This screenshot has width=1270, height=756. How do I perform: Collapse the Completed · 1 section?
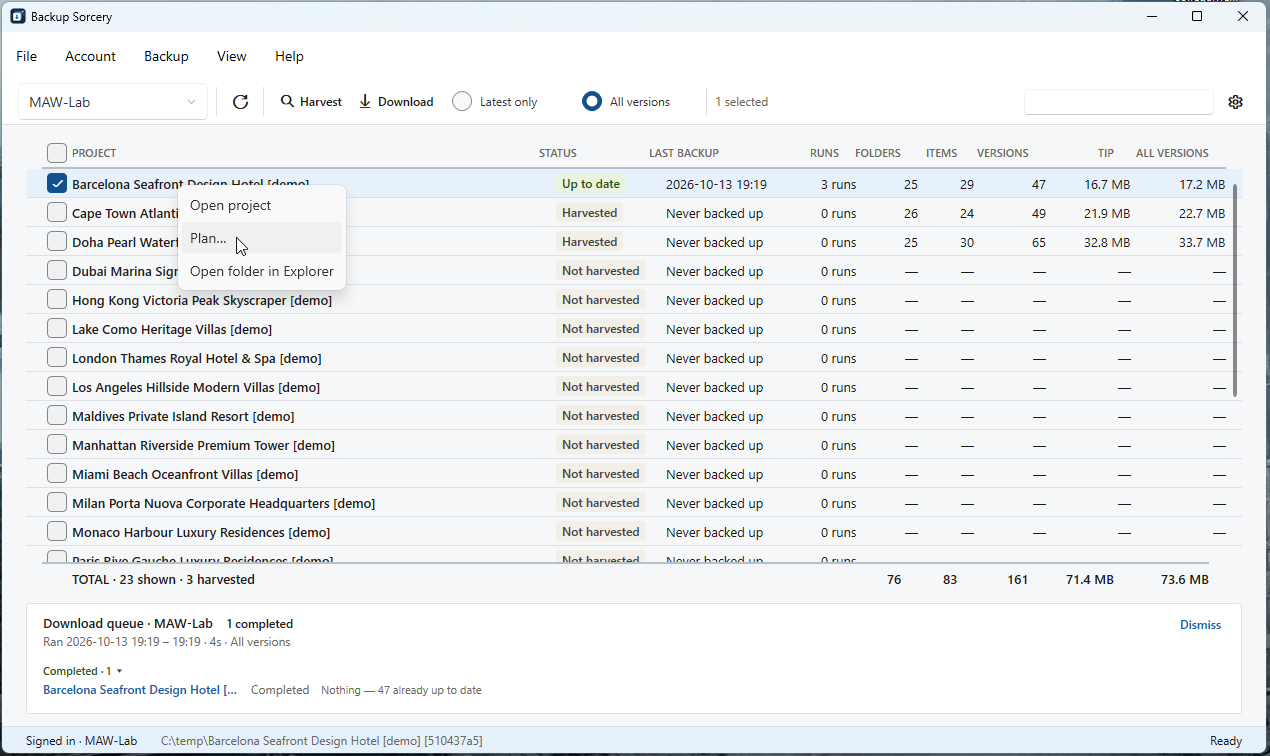click(83, 671)
